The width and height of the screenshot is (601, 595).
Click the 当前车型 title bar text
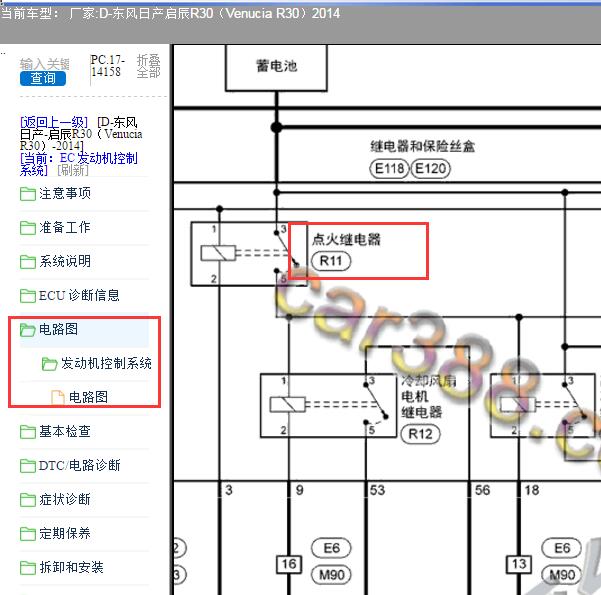coord(170,13)
